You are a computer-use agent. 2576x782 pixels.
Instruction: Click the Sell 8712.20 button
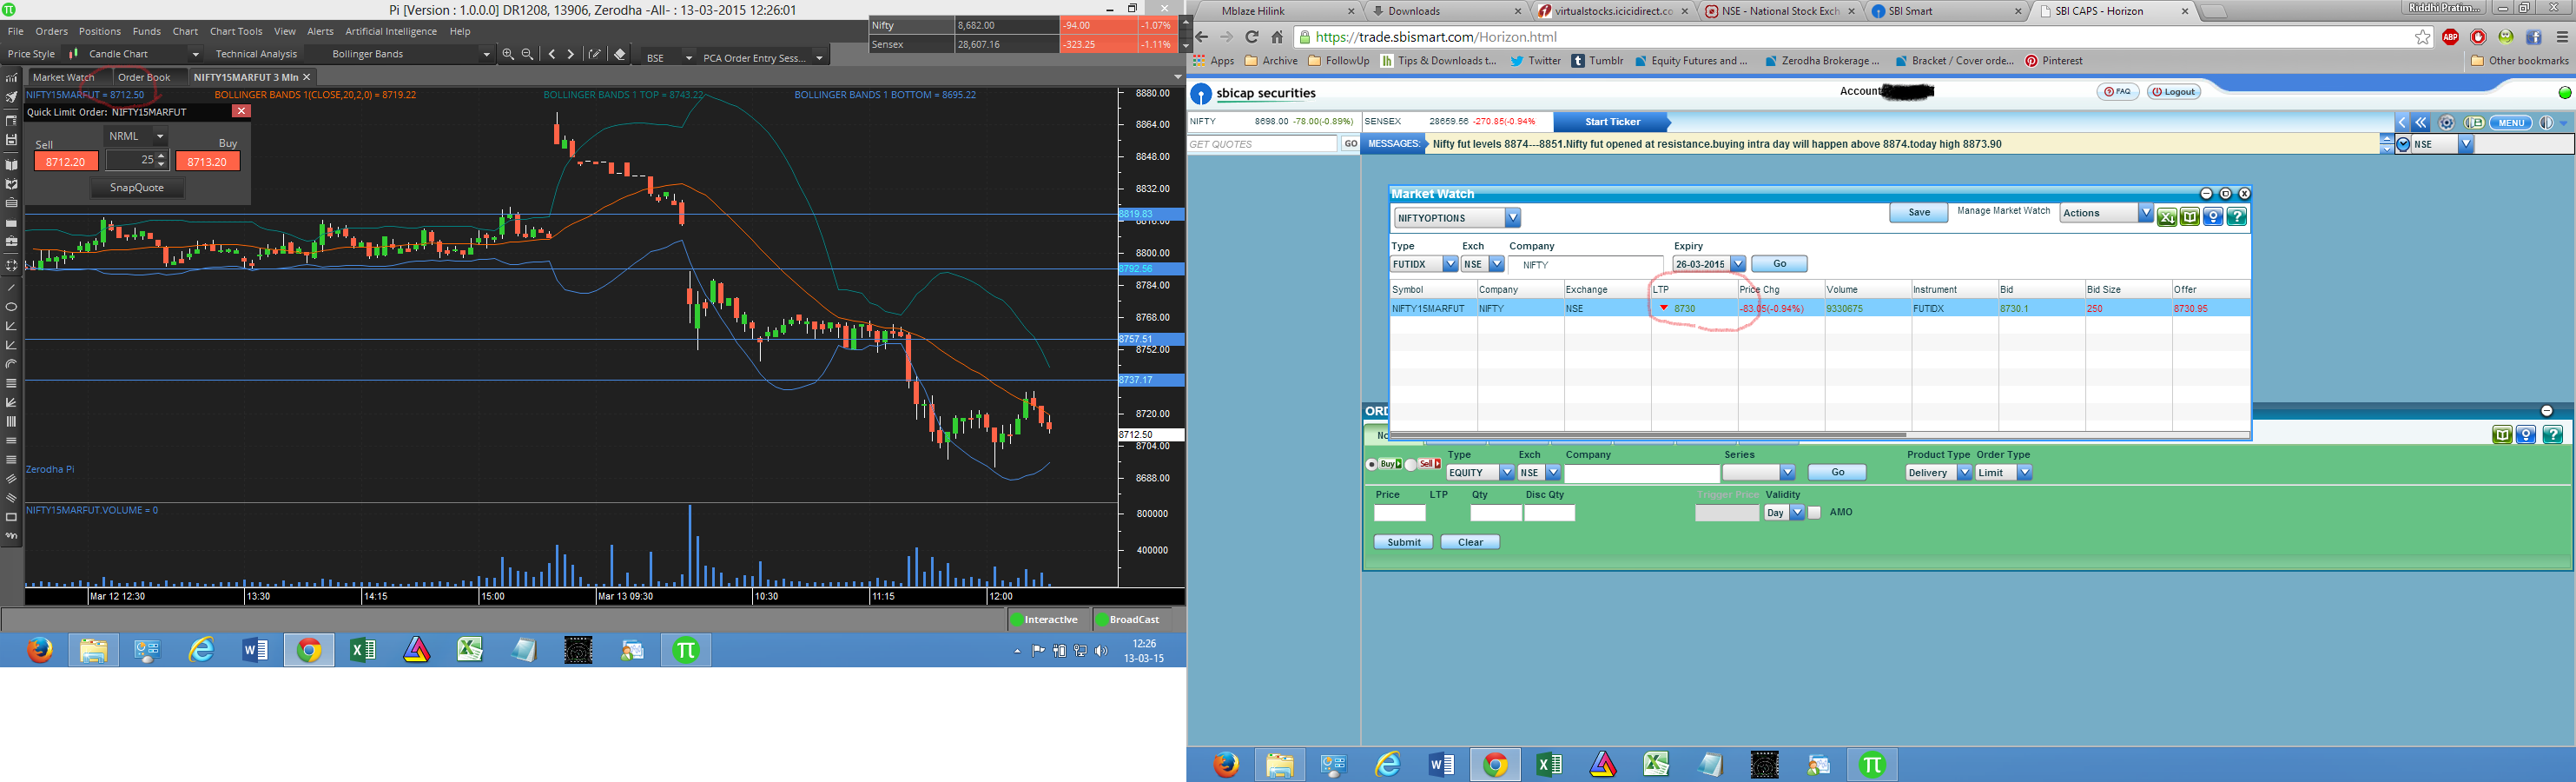pos(66,162)
